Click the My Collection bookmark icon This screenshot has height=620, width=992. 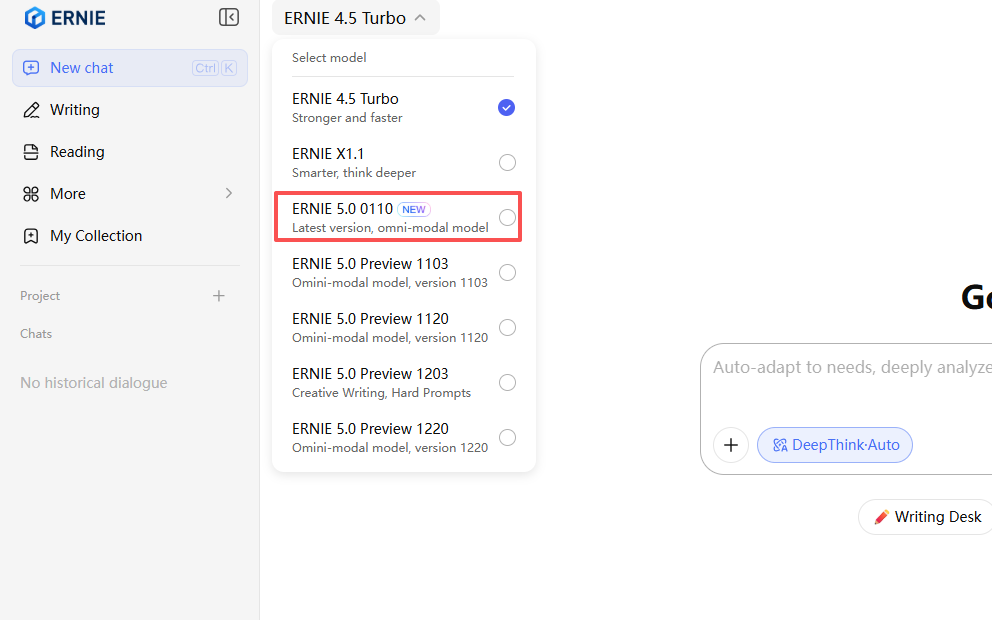point(31,236)
